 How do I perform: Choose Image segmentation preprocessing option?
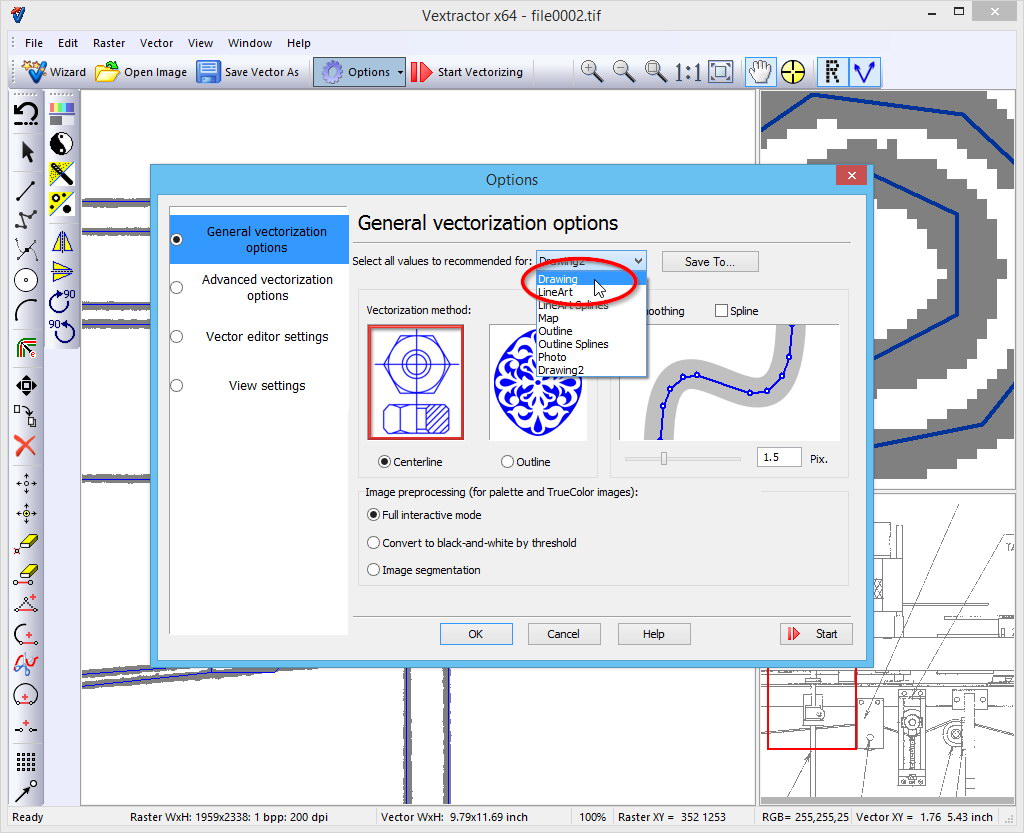374,570
